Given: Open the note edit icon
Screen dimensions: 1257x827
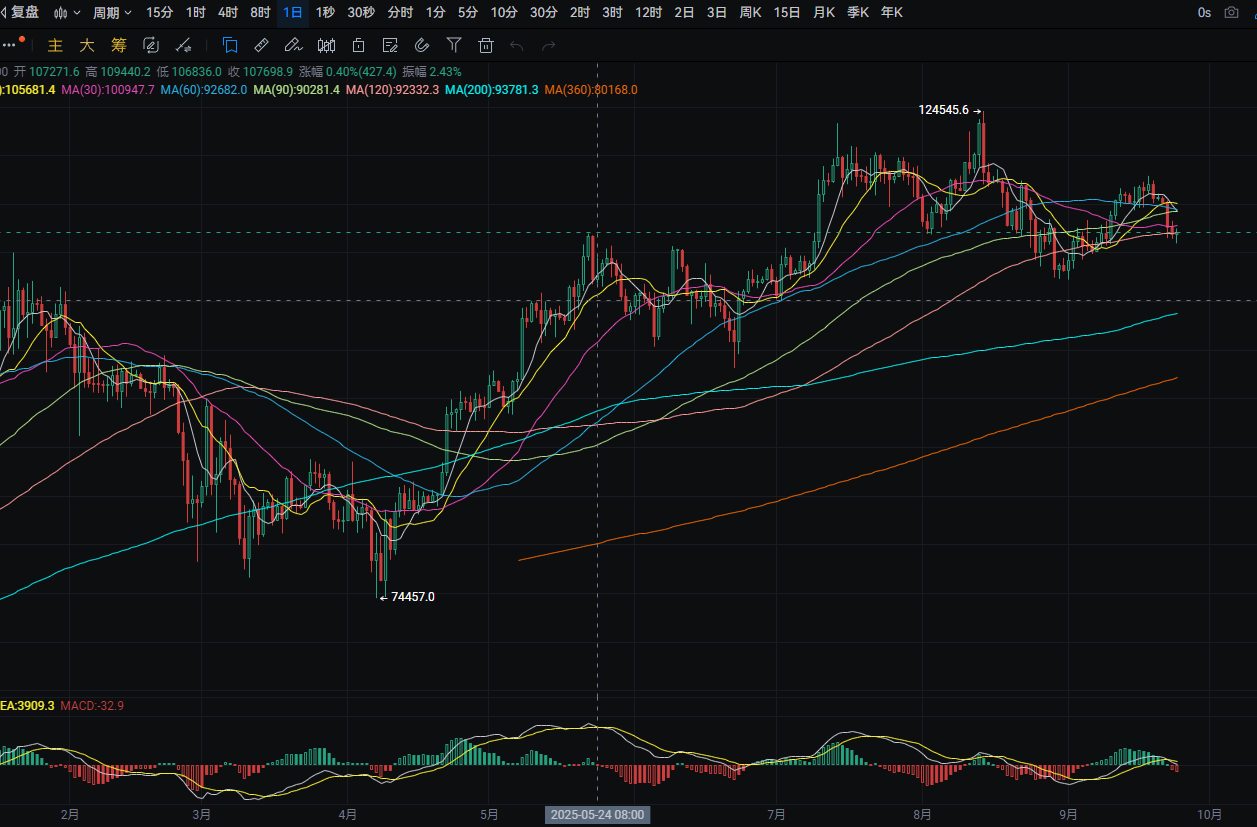Looking at the screenshot, I should (x=390, y=45).
